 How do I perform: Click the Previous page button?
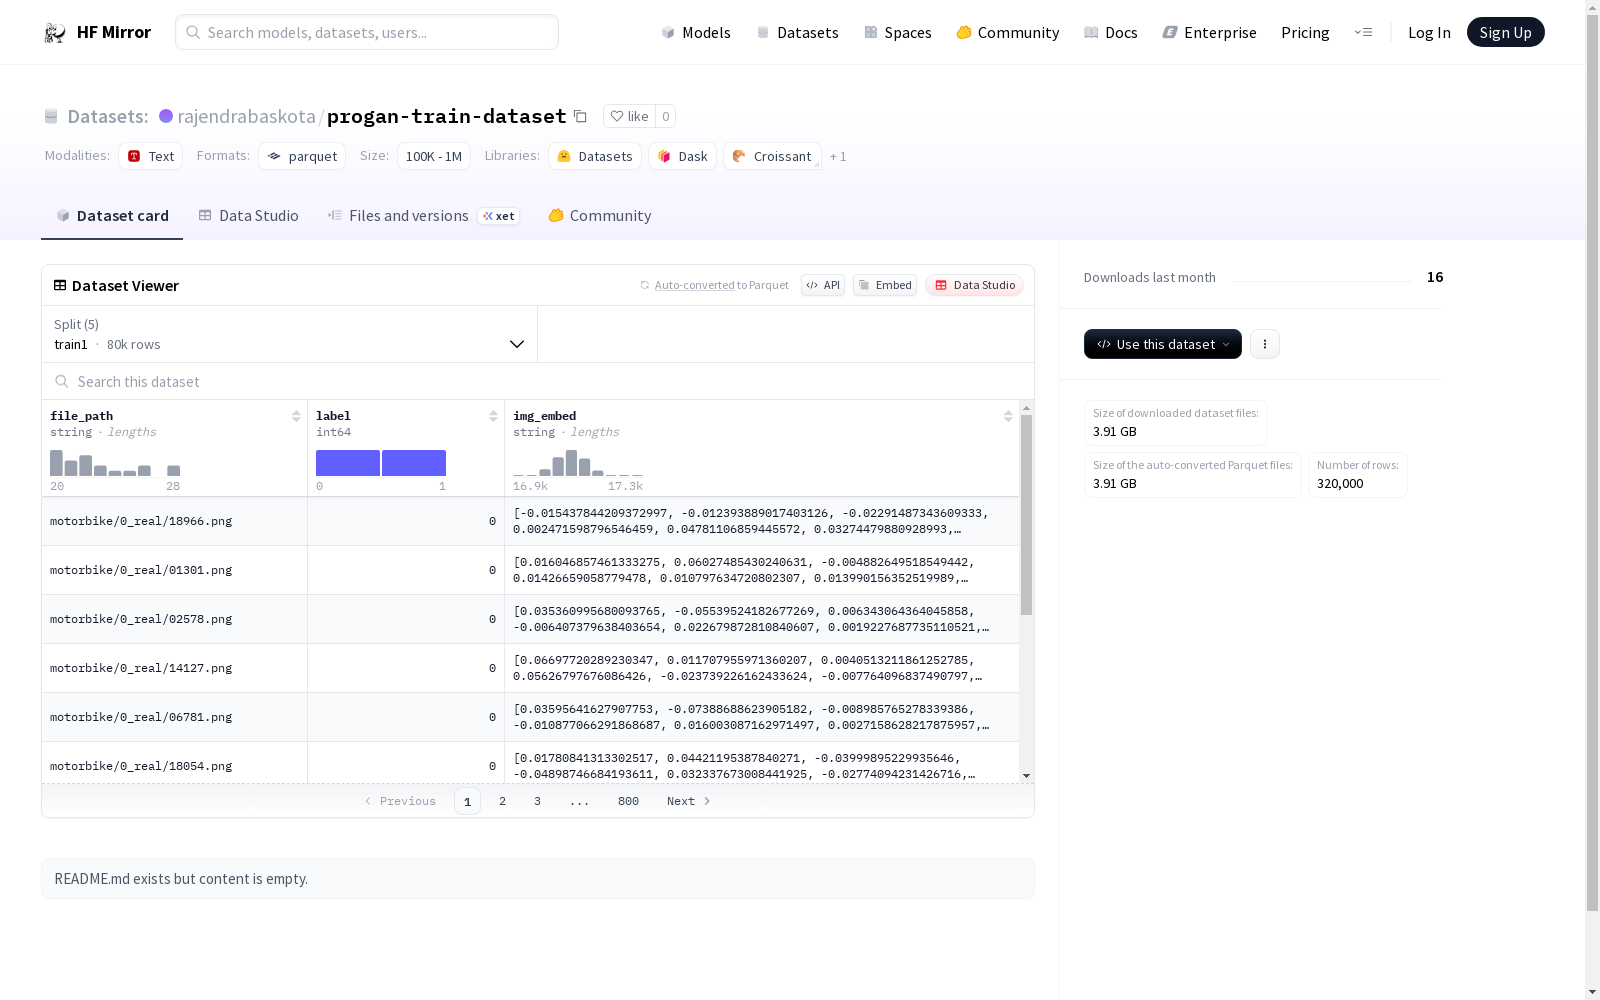click(x=400, y=801)
